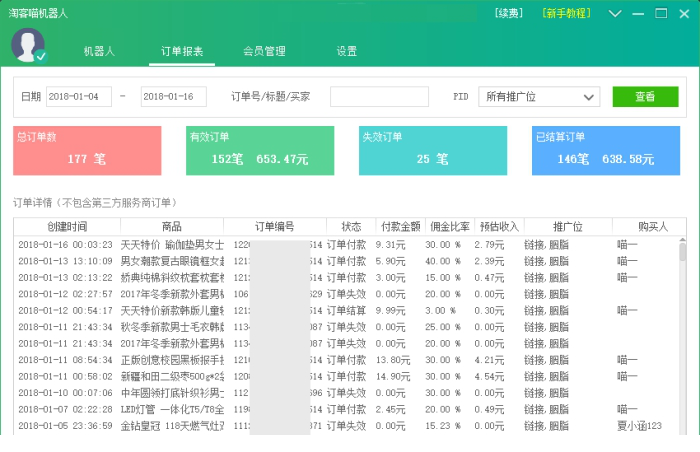Image resolution: width=700 pixels, height=452 pixels.
Task: Click the order list scrollbar thumb
Action: (683, 252)
